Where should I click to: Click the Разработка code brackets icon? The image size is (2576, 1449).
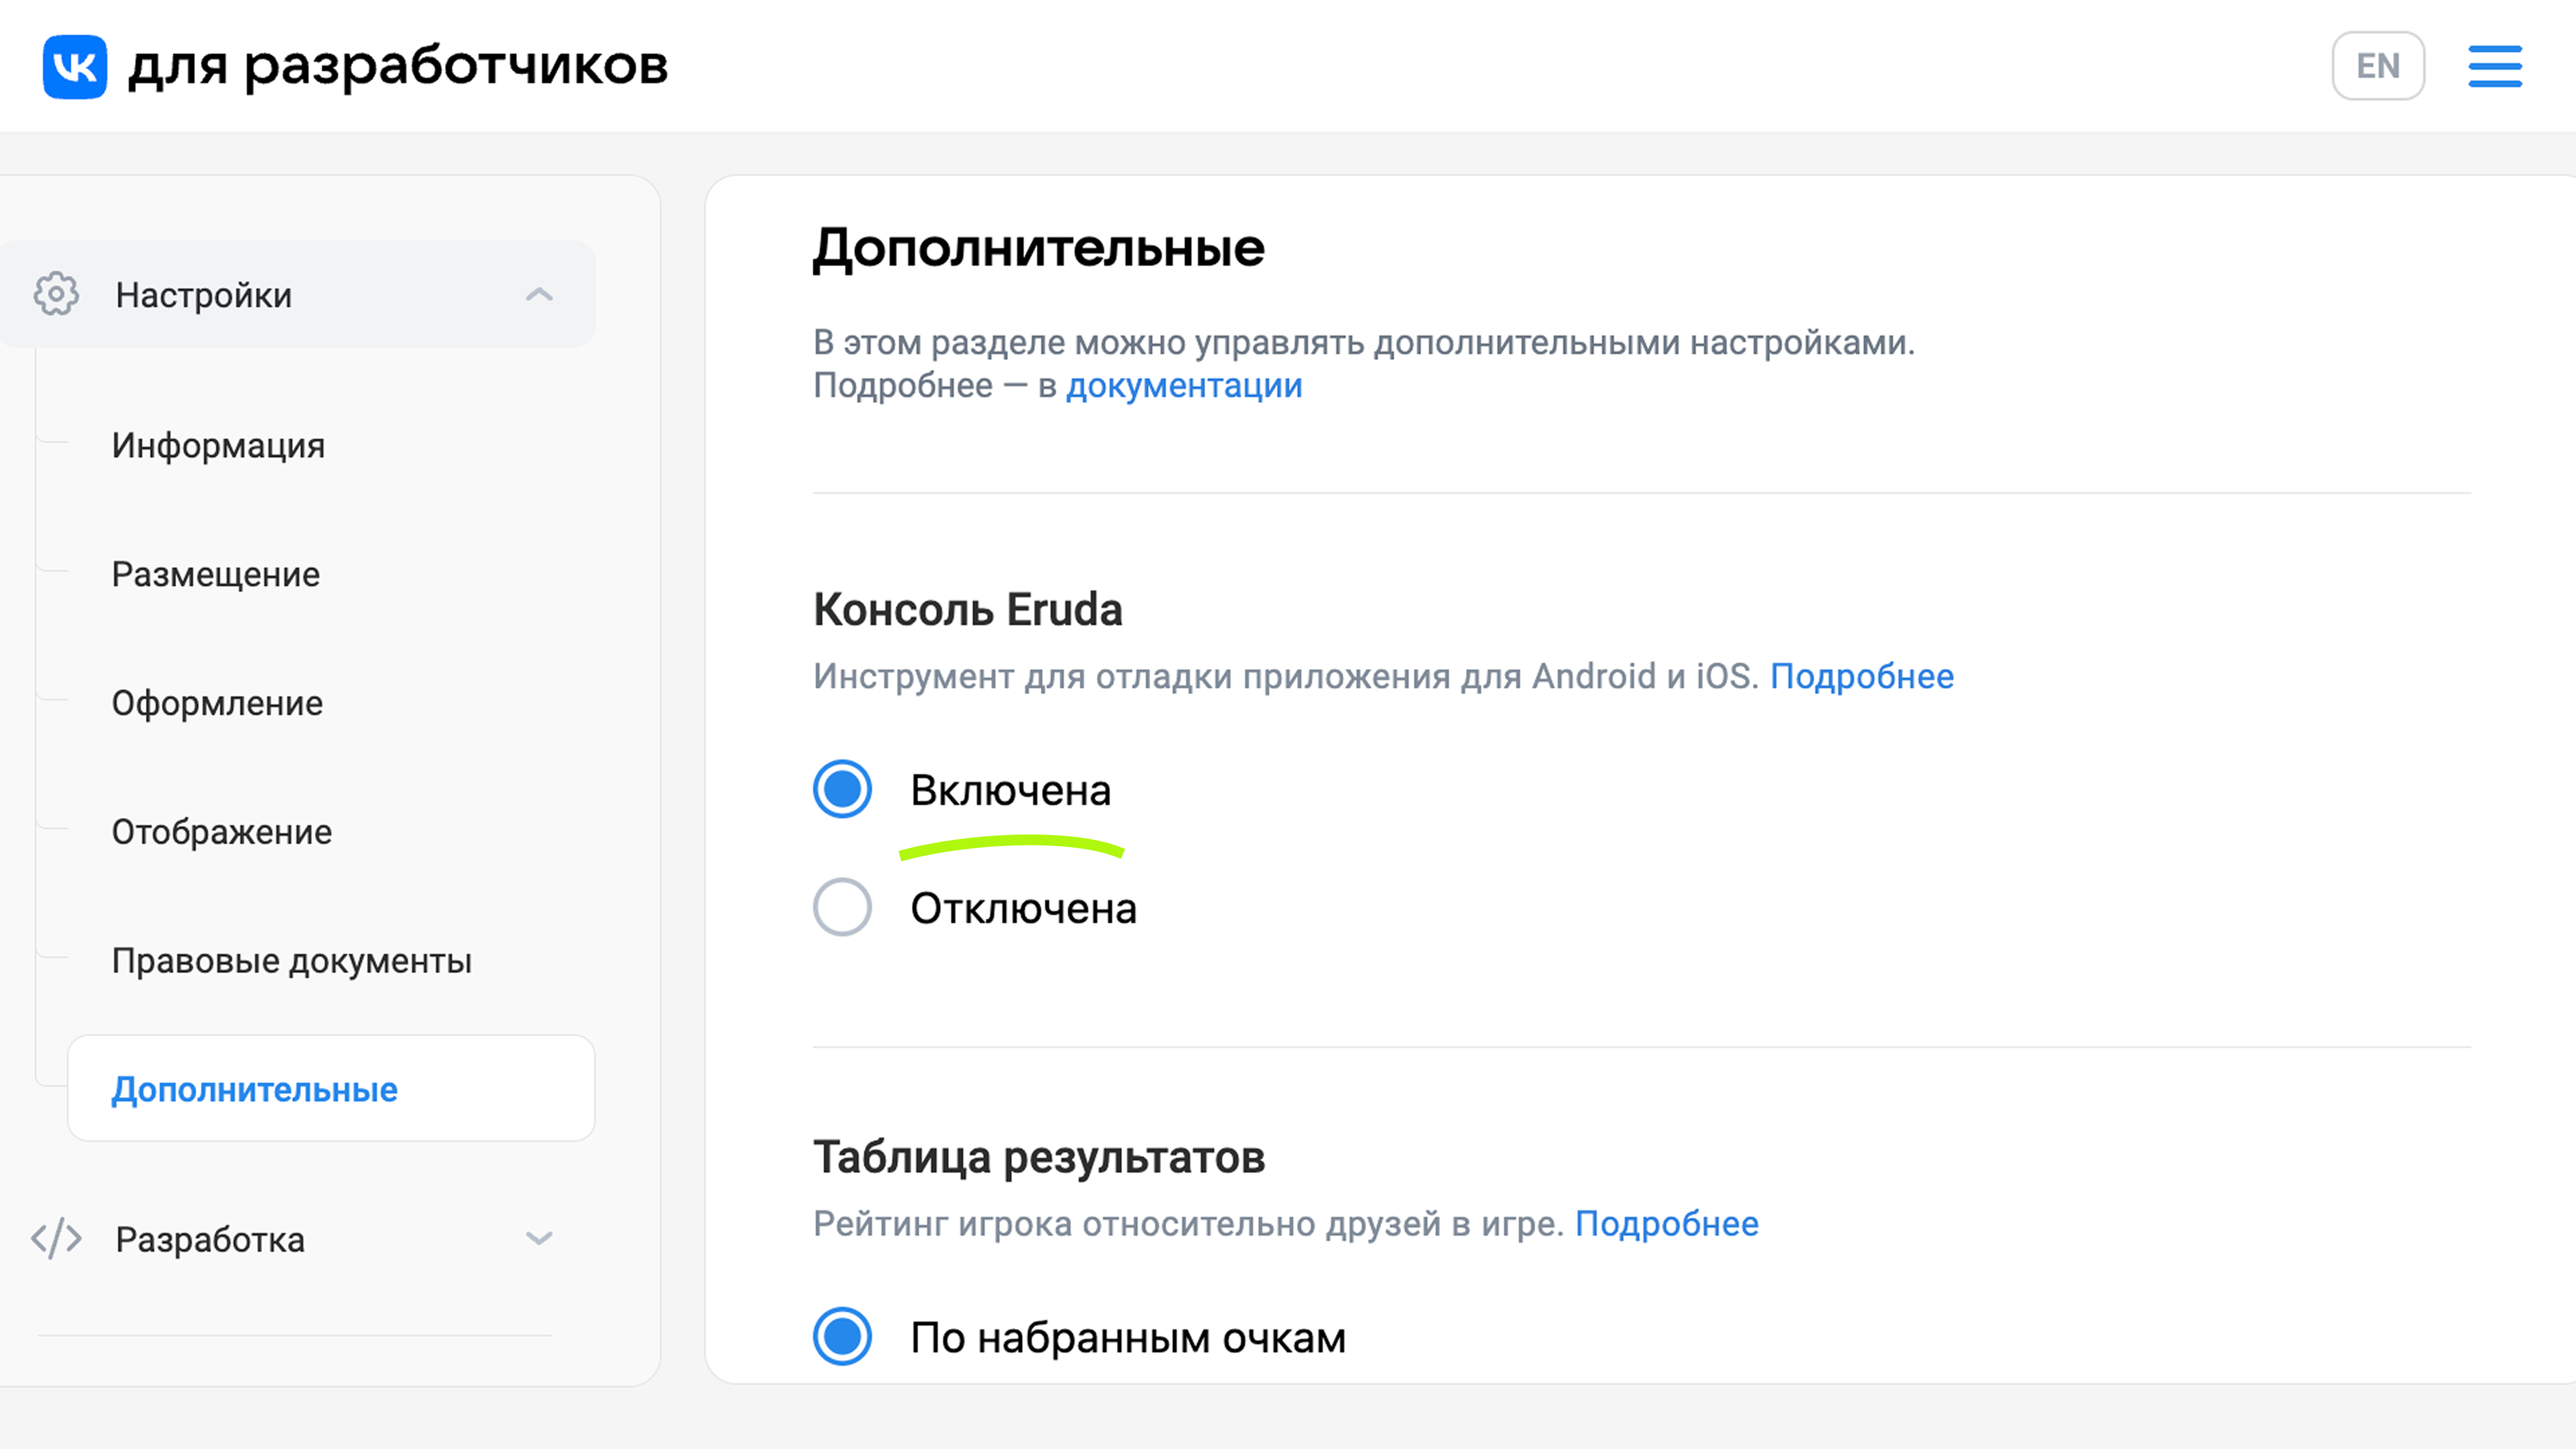point(56,1238)
